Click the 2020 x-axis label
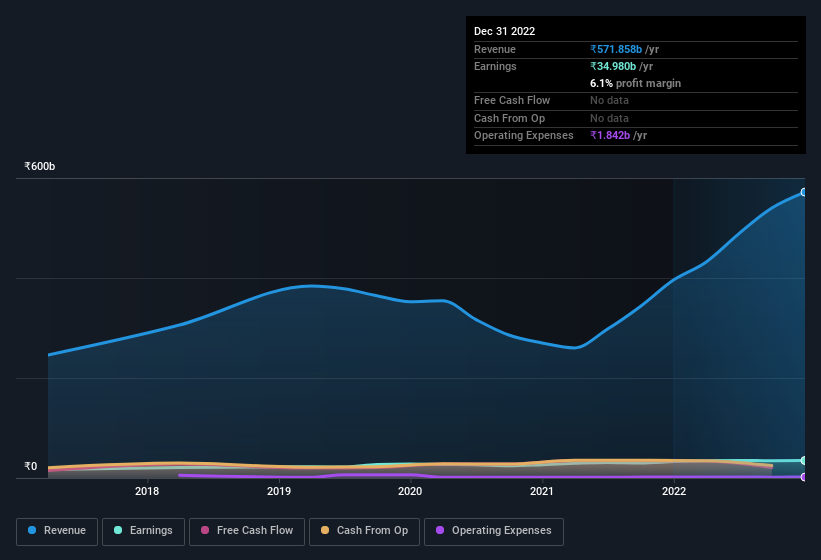This screenshot has width=821, height=560. (410, 491)
